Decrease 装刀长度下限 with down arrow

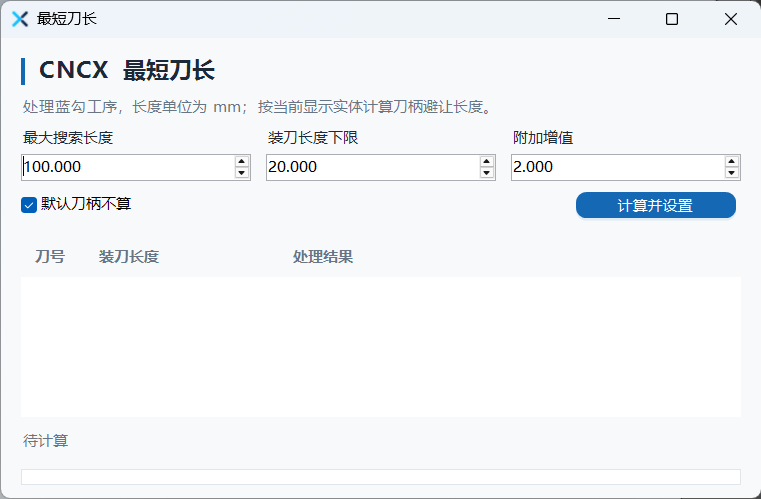pyautogui.click(x=487, y=173)
